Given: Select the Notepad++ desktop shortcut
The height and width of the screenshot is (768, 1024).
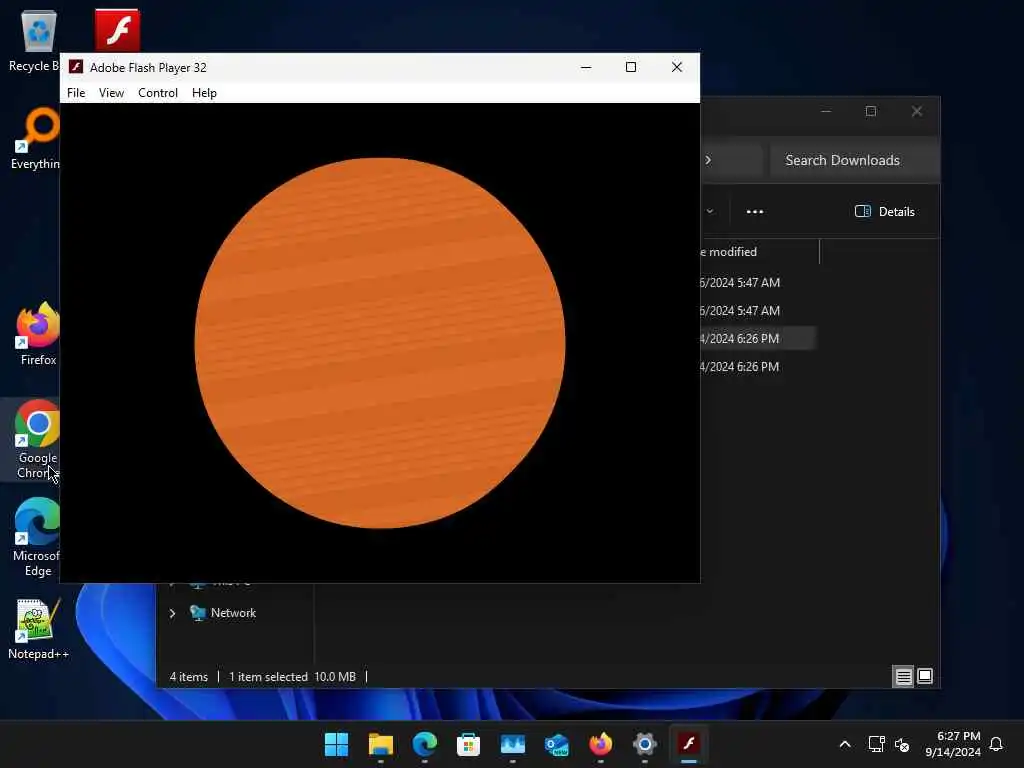Looking at the screenshot, I should coord(38,629).
